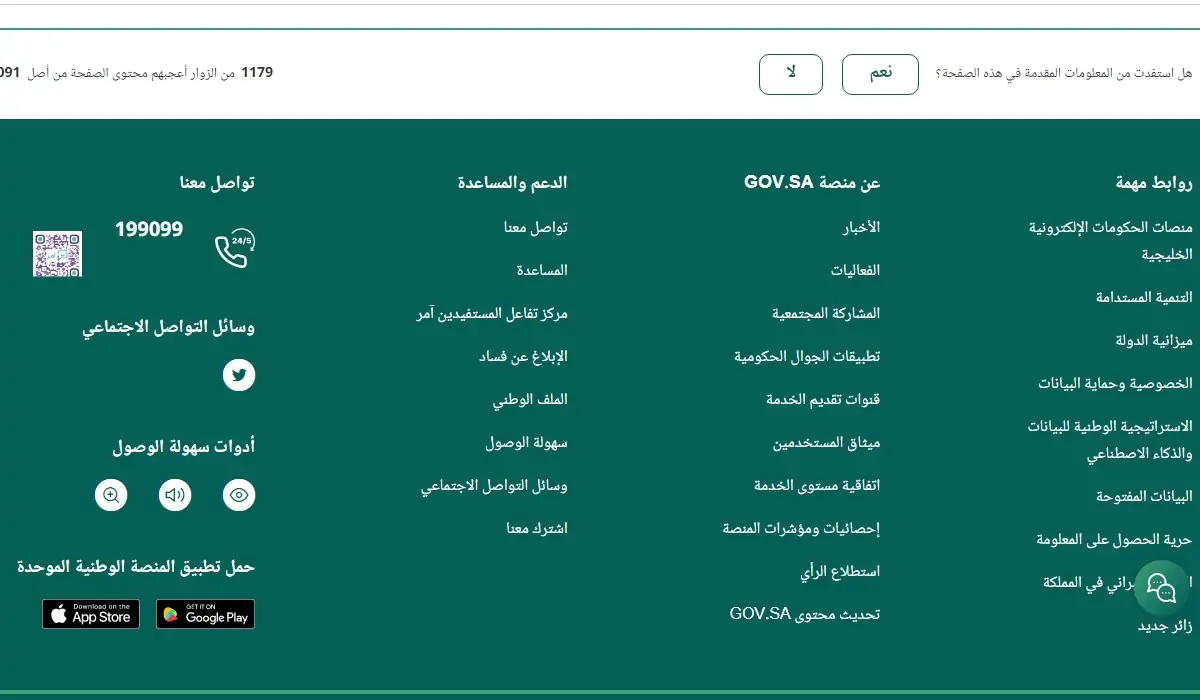
Task: Click the أدوات سهولة الوصول heading
Action: point(183,447)
